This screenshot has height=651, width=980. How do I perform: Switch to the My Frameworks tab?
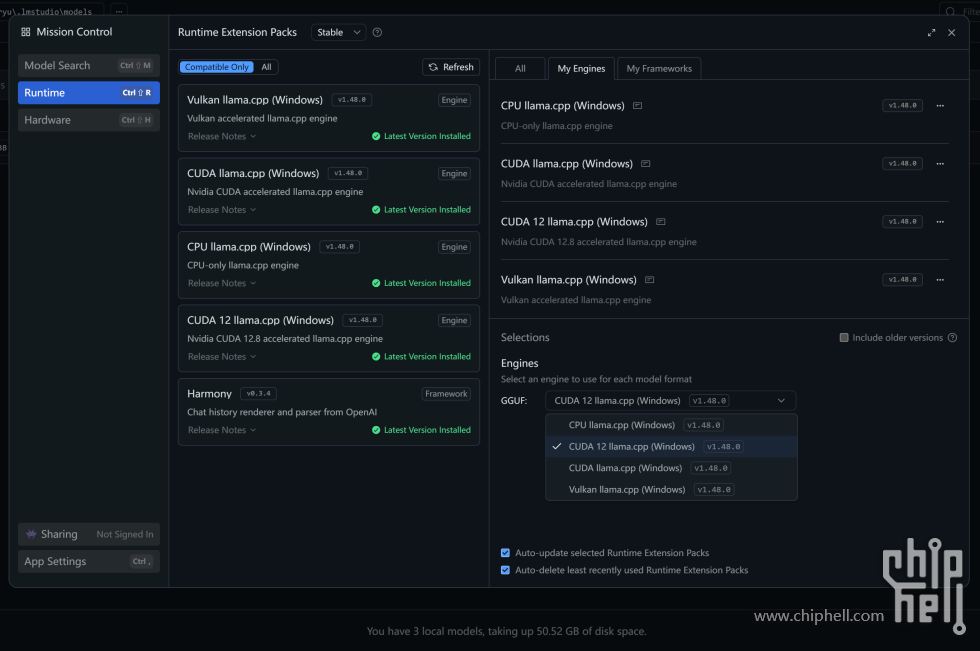pos(659,69)
